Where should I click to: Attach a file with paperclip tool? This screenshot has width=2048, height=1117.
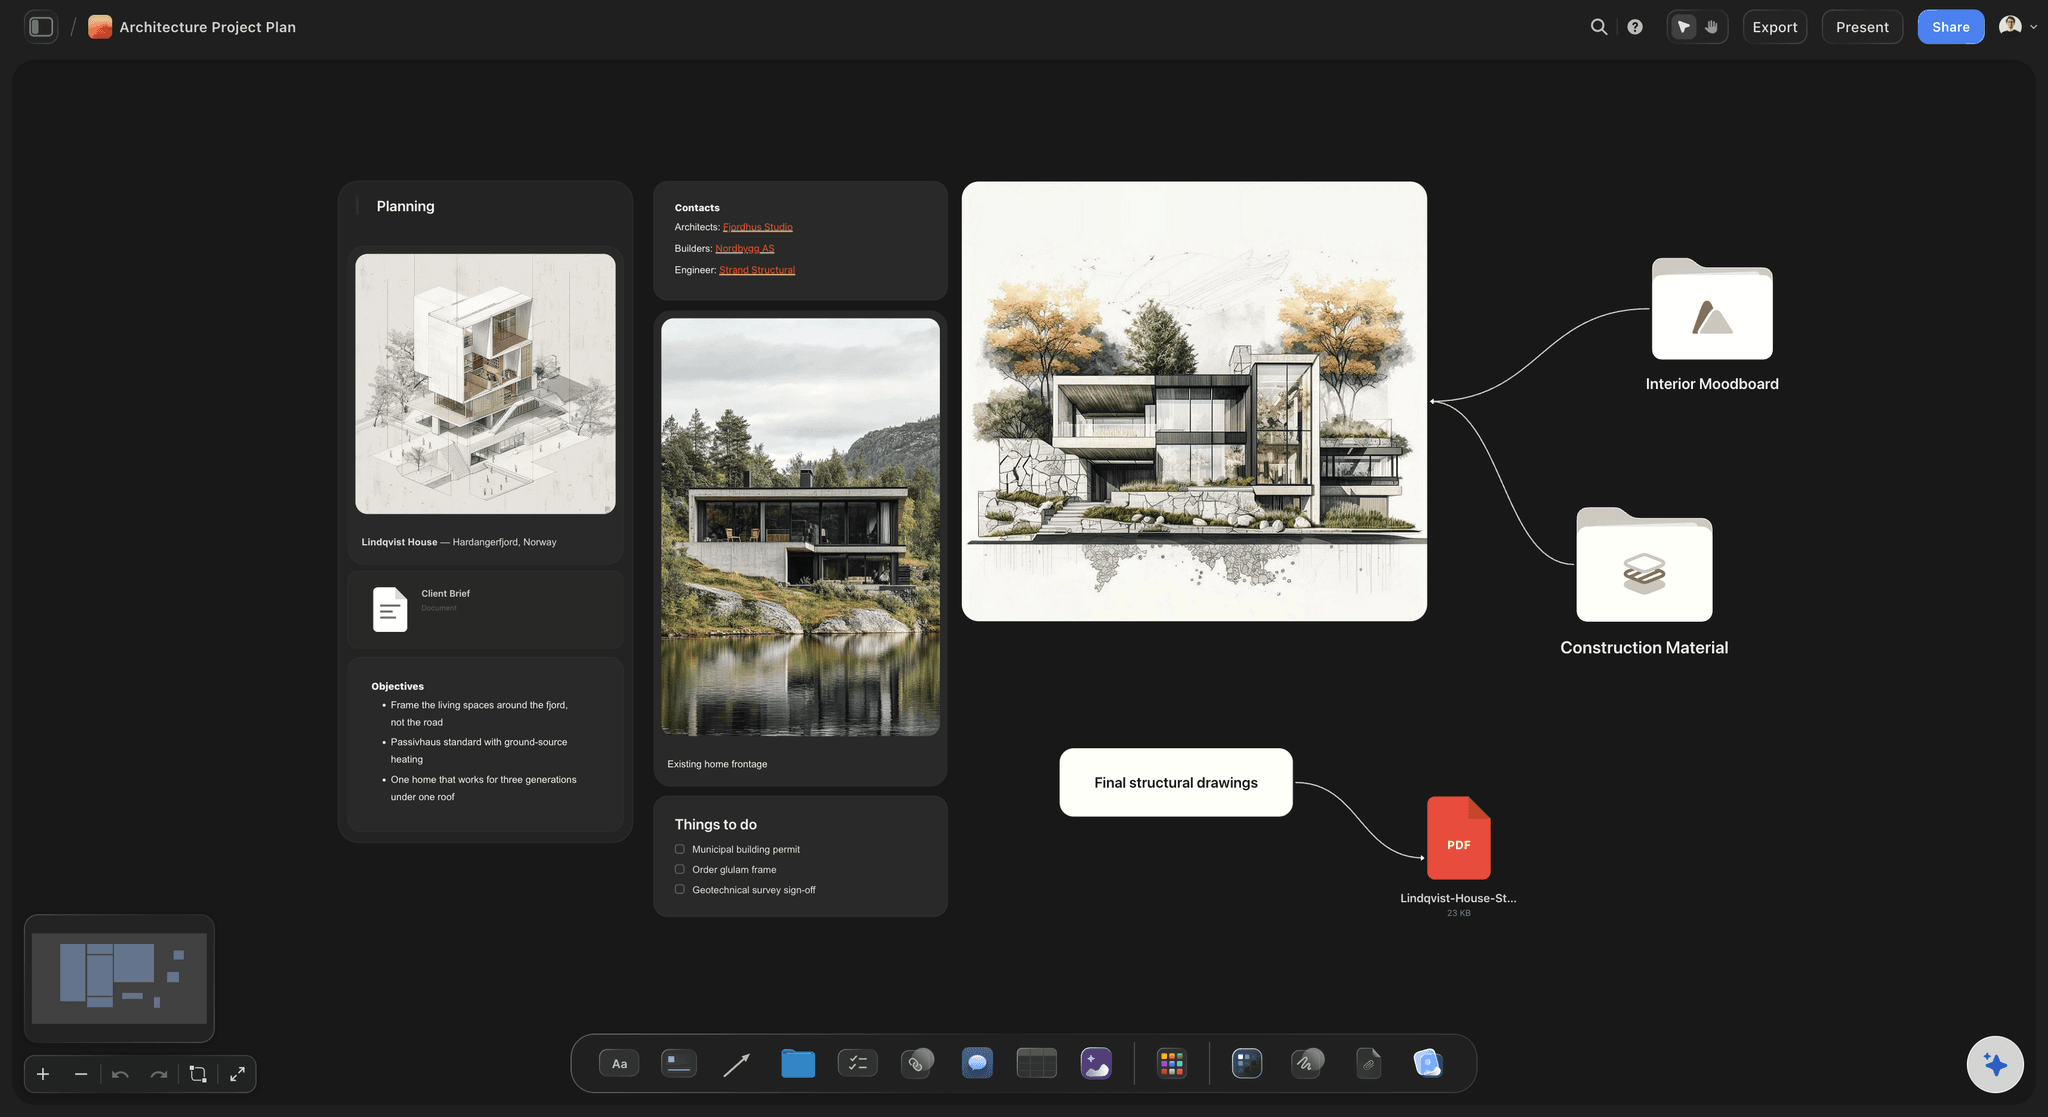(x=1368, y=1063)
